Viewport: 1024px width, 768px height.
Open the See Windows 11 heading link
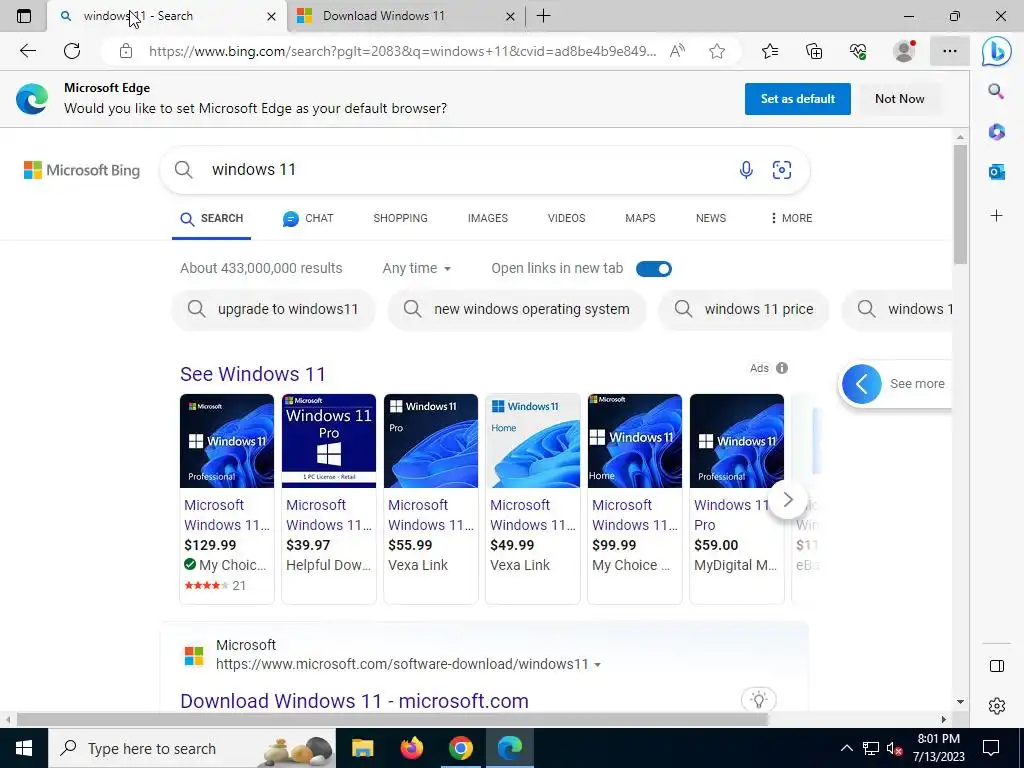253,374
